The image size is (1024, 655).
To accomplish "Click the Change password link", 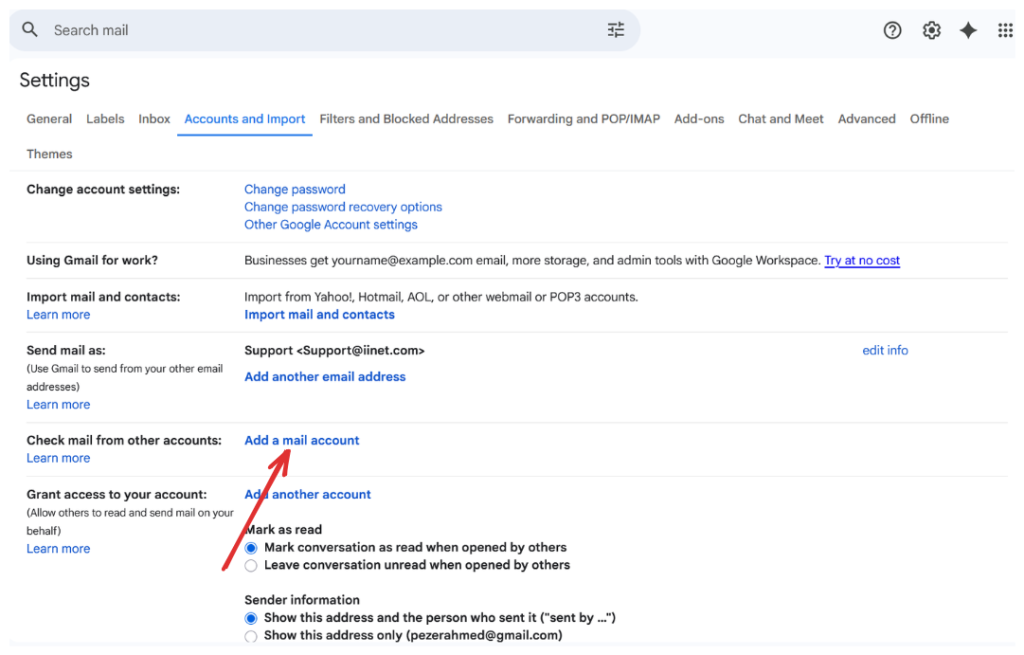I will tap(295, 189).
